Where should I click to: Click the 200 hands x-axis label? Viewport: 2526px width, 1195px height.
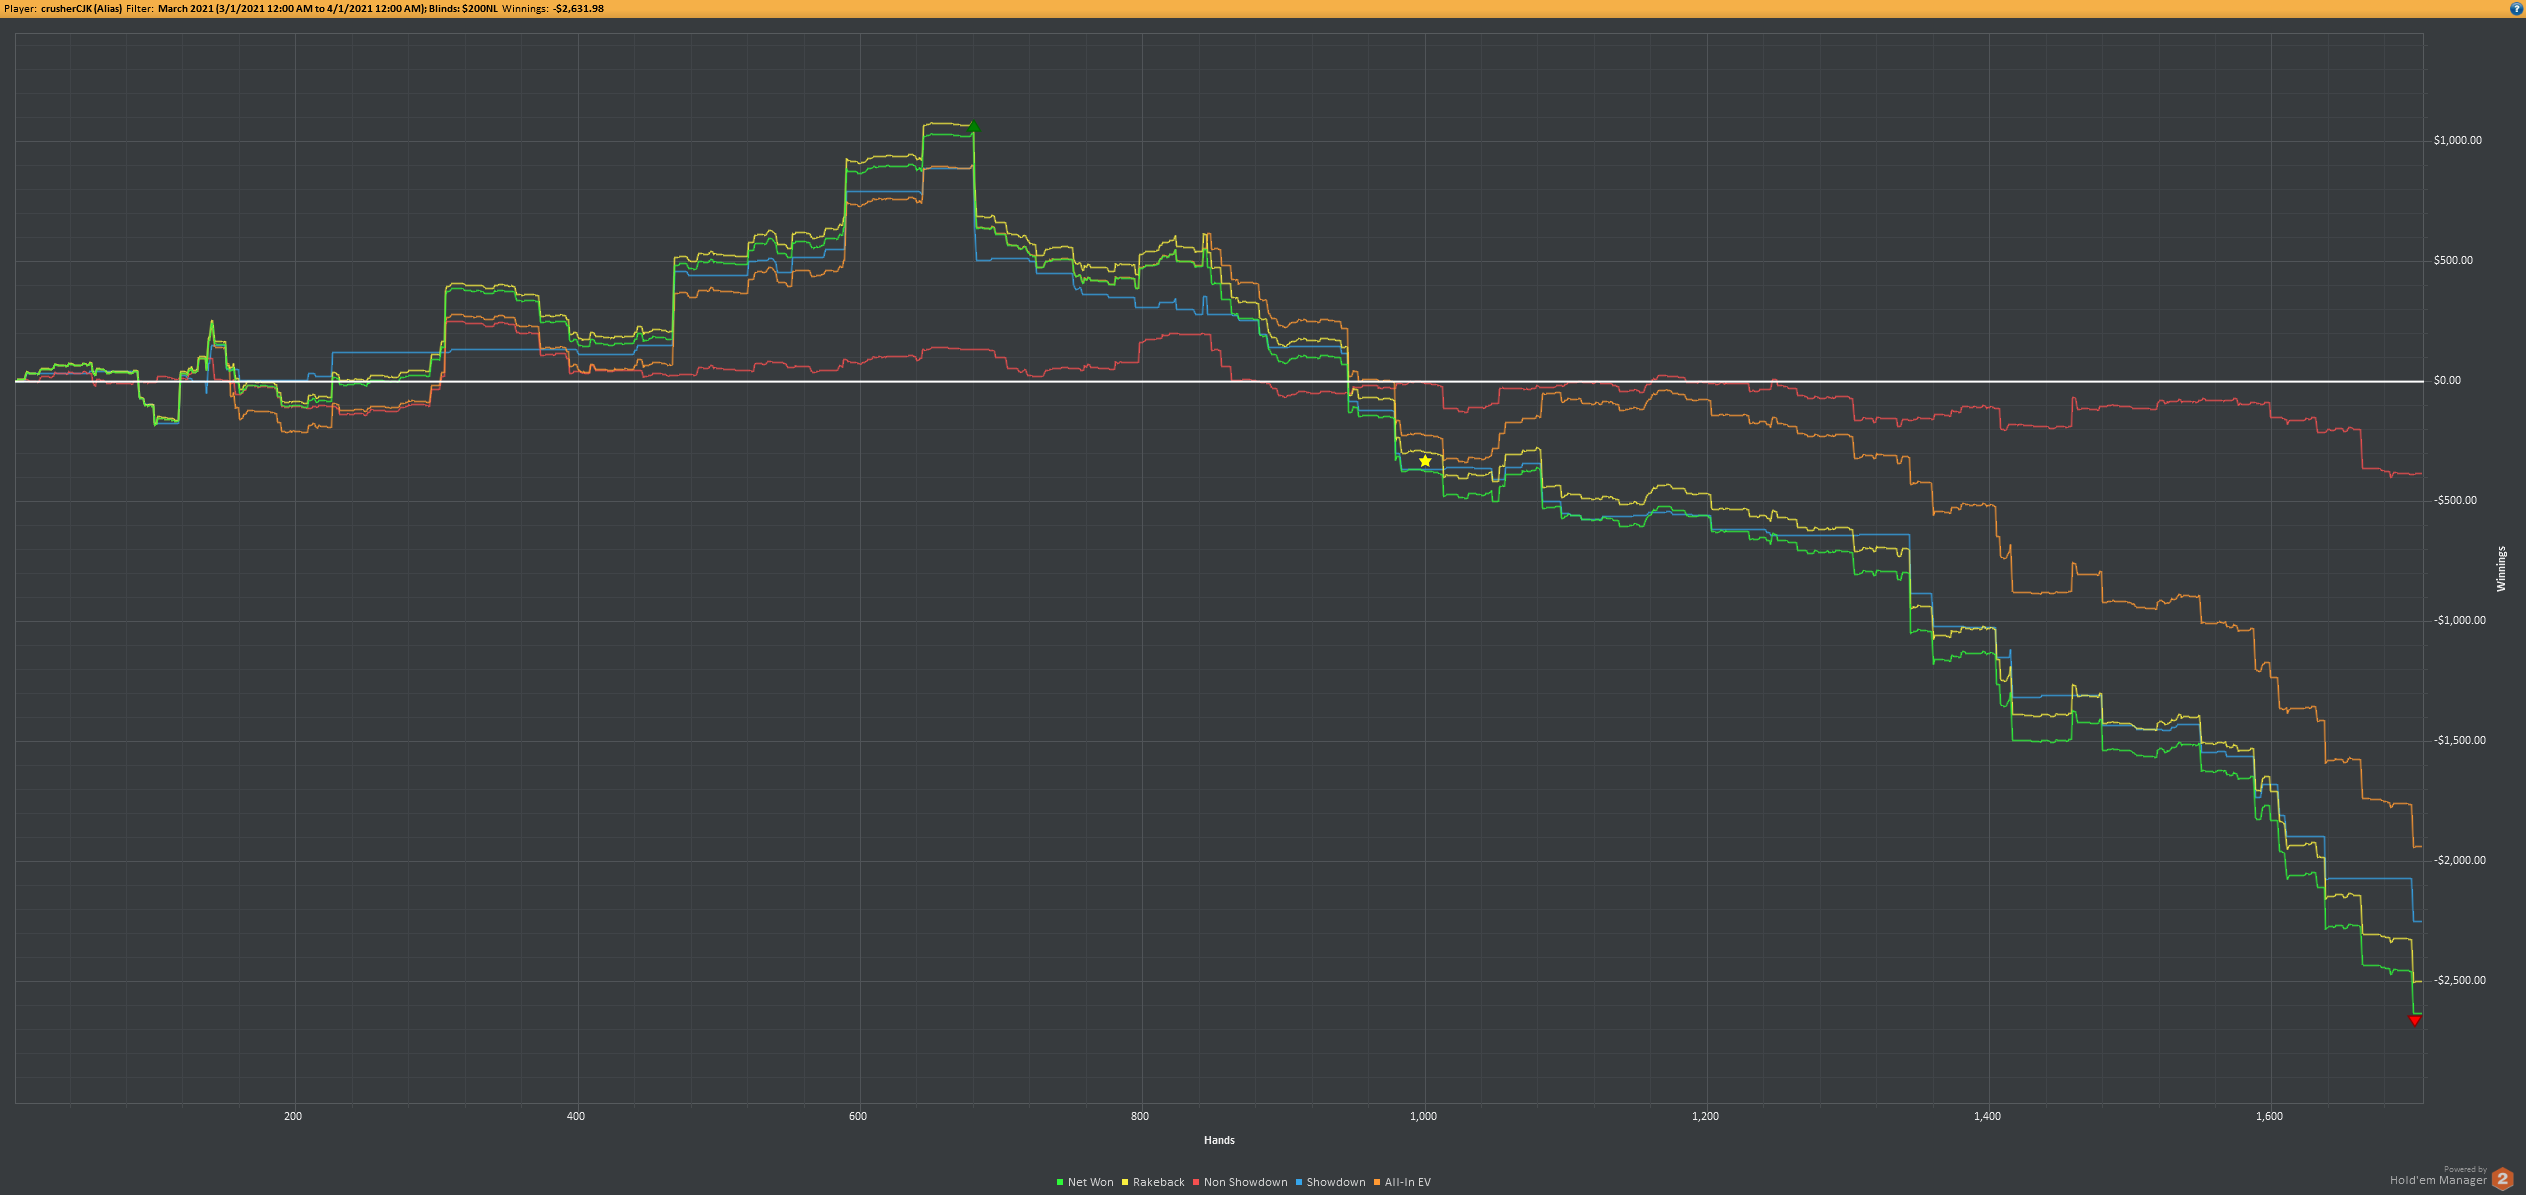click(x=293, y=1116)
